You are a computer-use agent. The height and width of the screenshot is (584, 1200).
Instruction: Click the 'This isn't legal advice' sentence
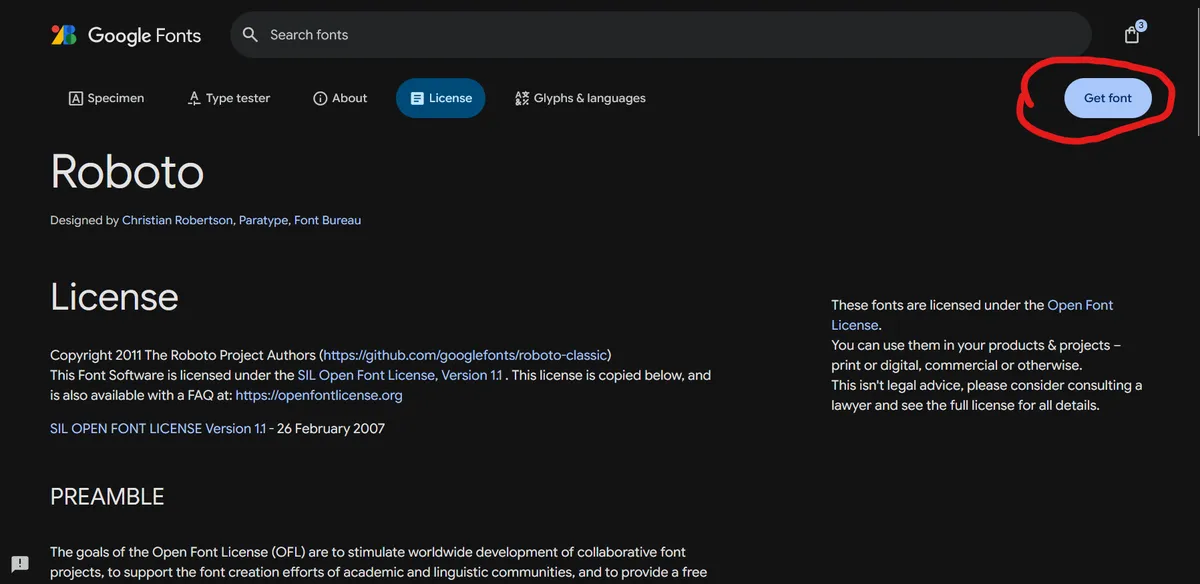click(x=986, y=395)
